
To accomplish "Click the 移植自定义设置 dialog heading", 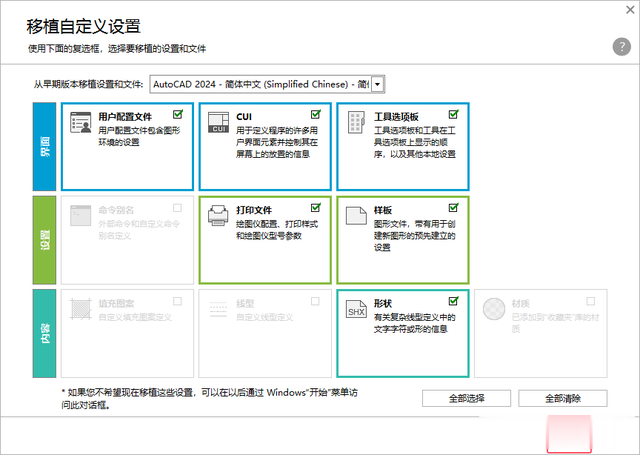I will pos(84,27).
